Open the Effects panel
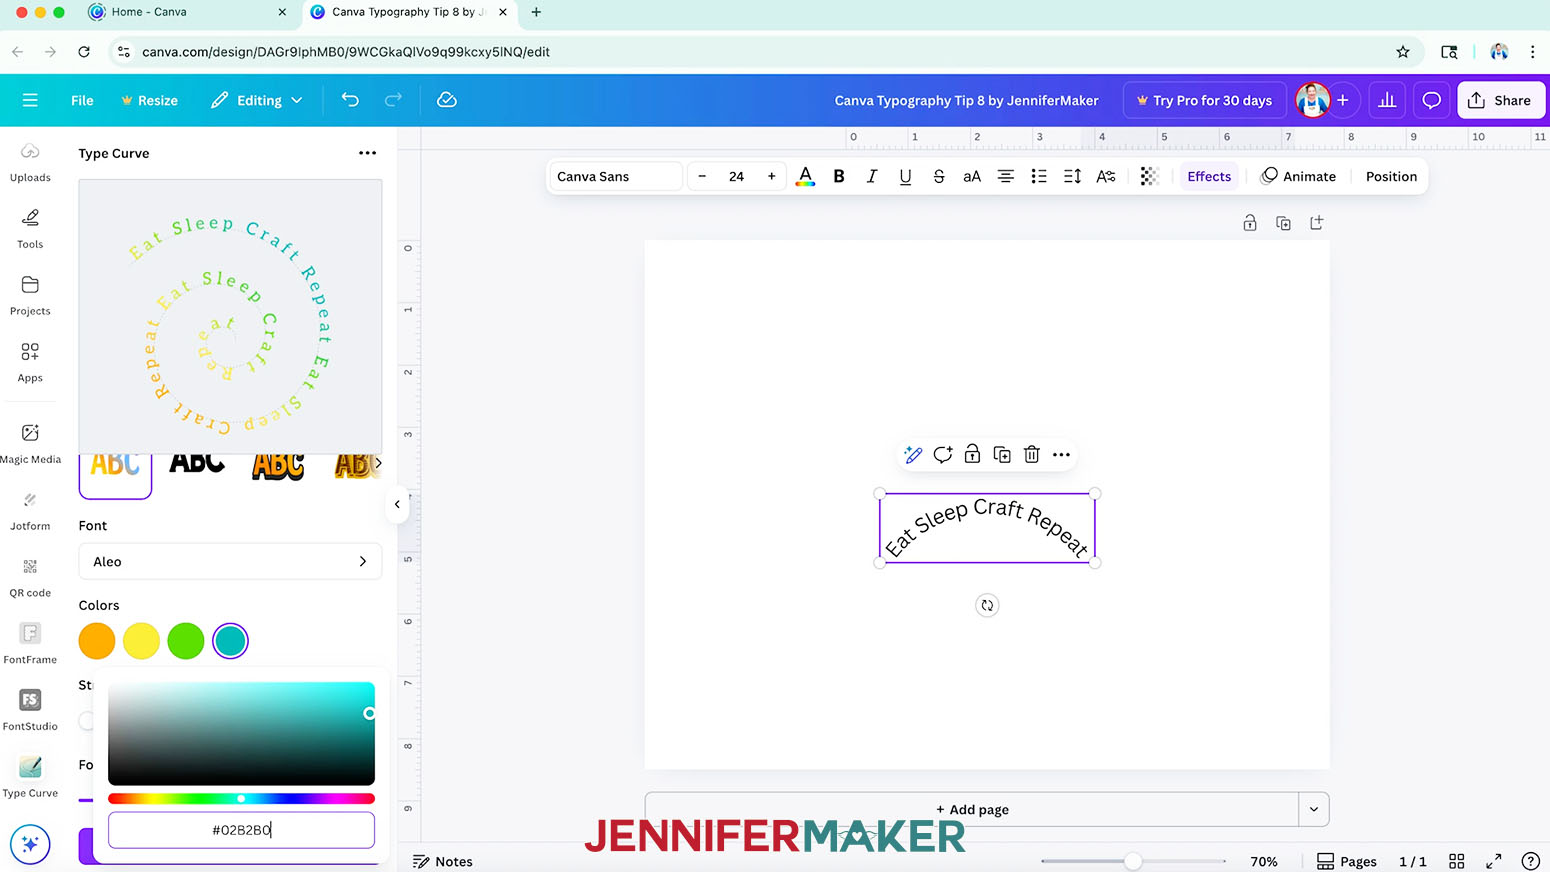1550x872 pixels. pyautogui.click(x=1209, y=176)
